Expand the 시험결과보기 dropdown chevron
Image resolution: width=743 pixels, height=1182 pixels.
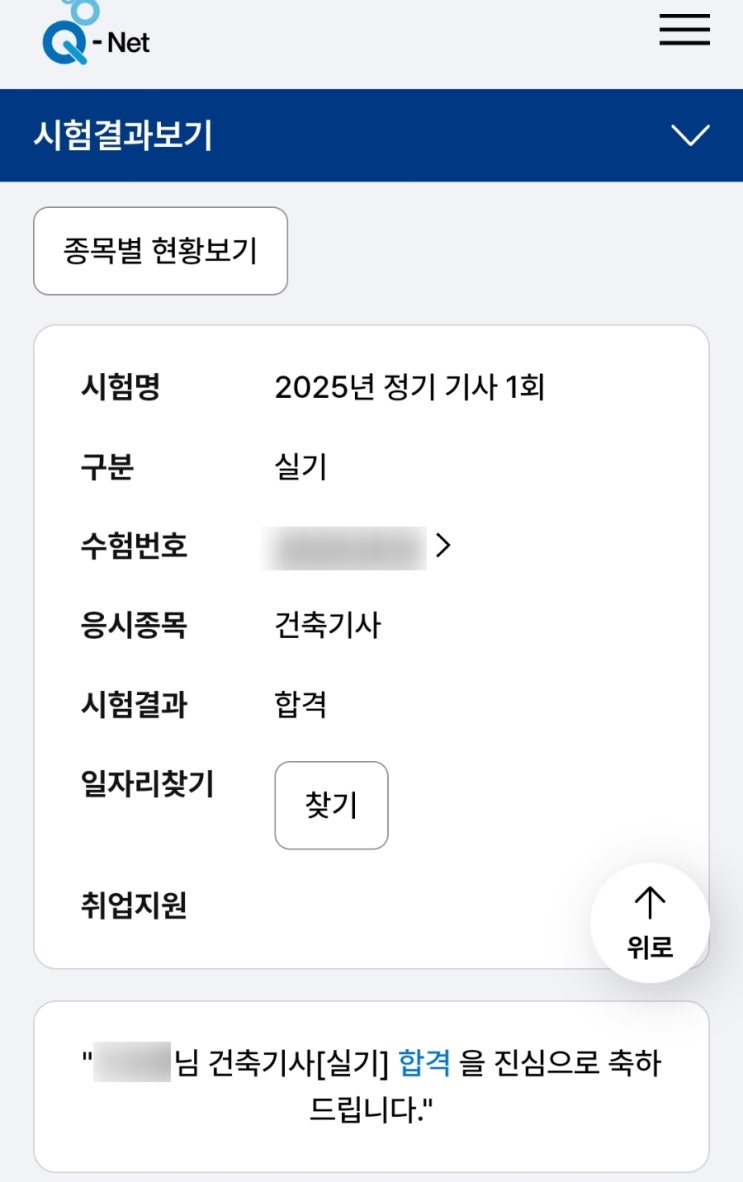click(x=690, y=135)
